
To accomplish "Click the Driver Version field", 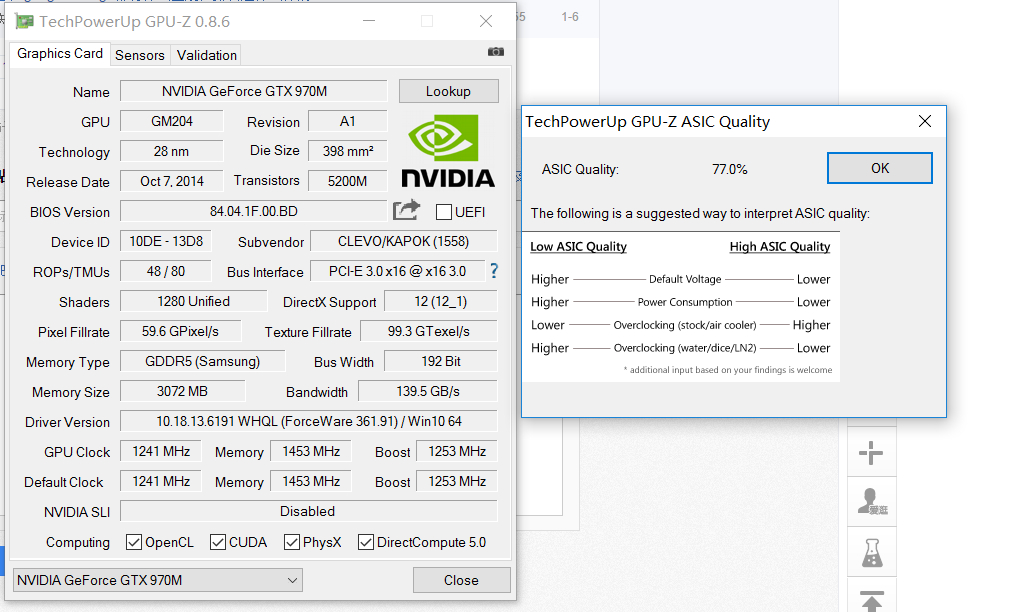I will point(309,421).
